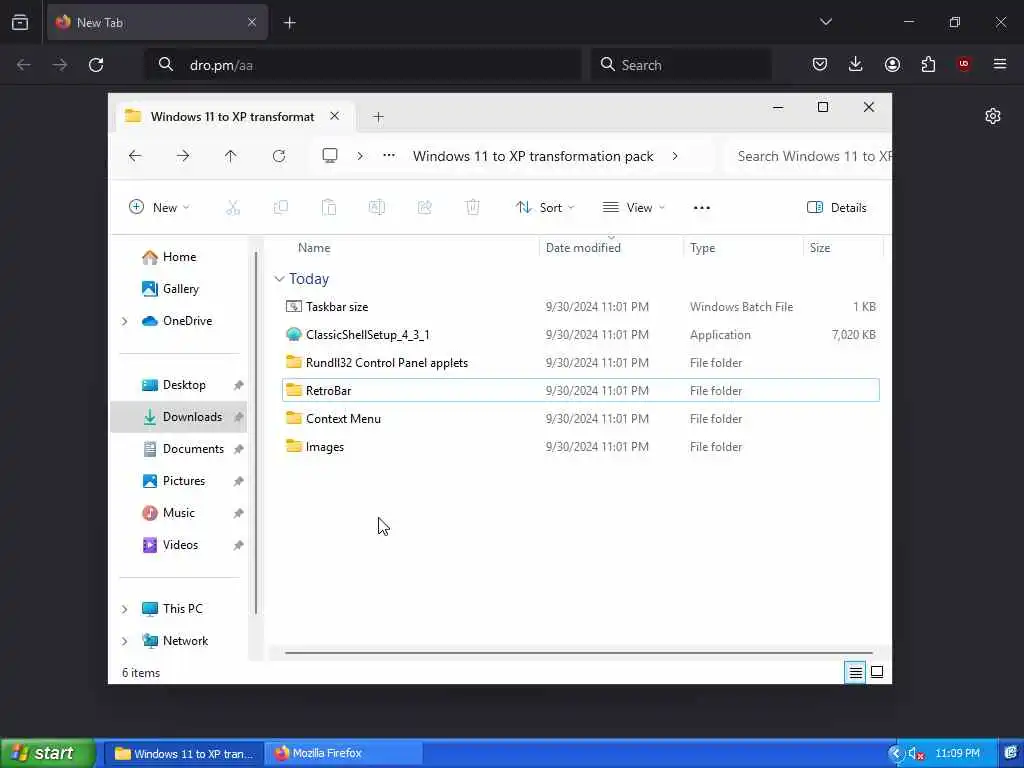Reload the Firefox page

click(96, 65)
